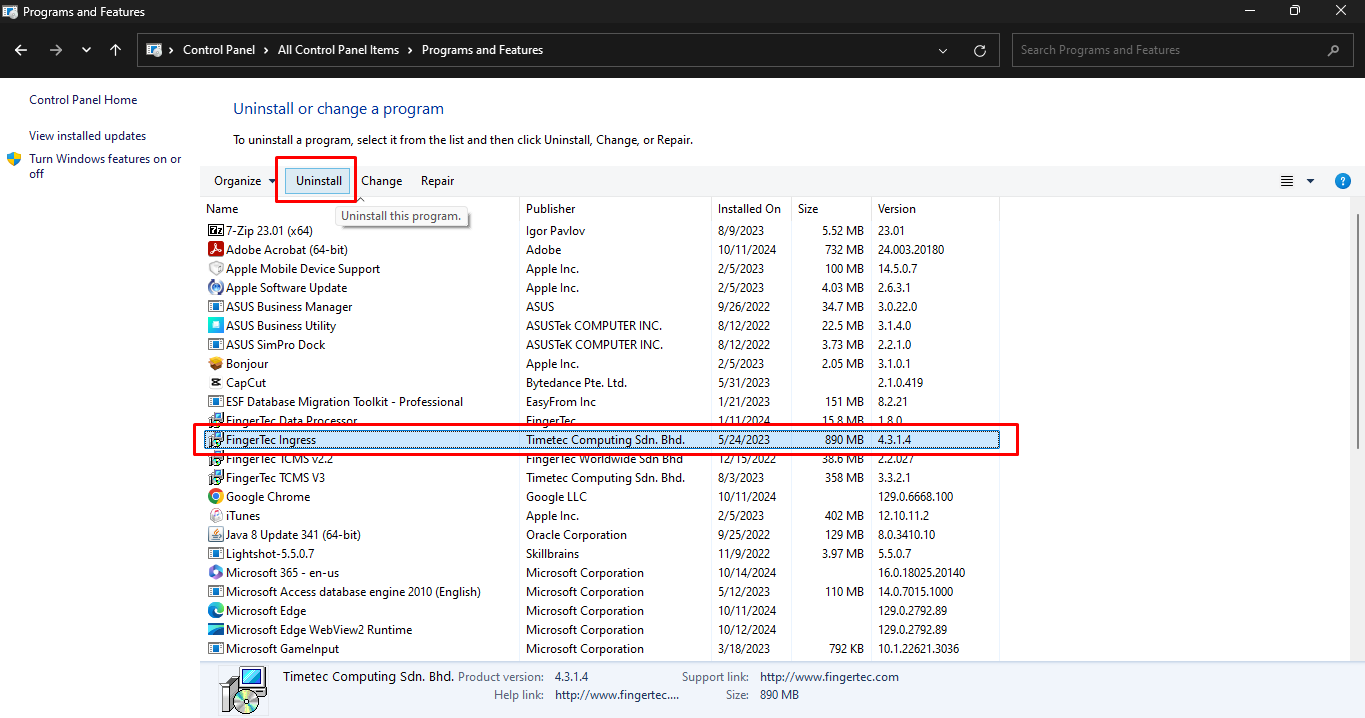Click Oracle Corporation publisher cell
This screenshot has height=718, width=1365.
coord(576,535)
